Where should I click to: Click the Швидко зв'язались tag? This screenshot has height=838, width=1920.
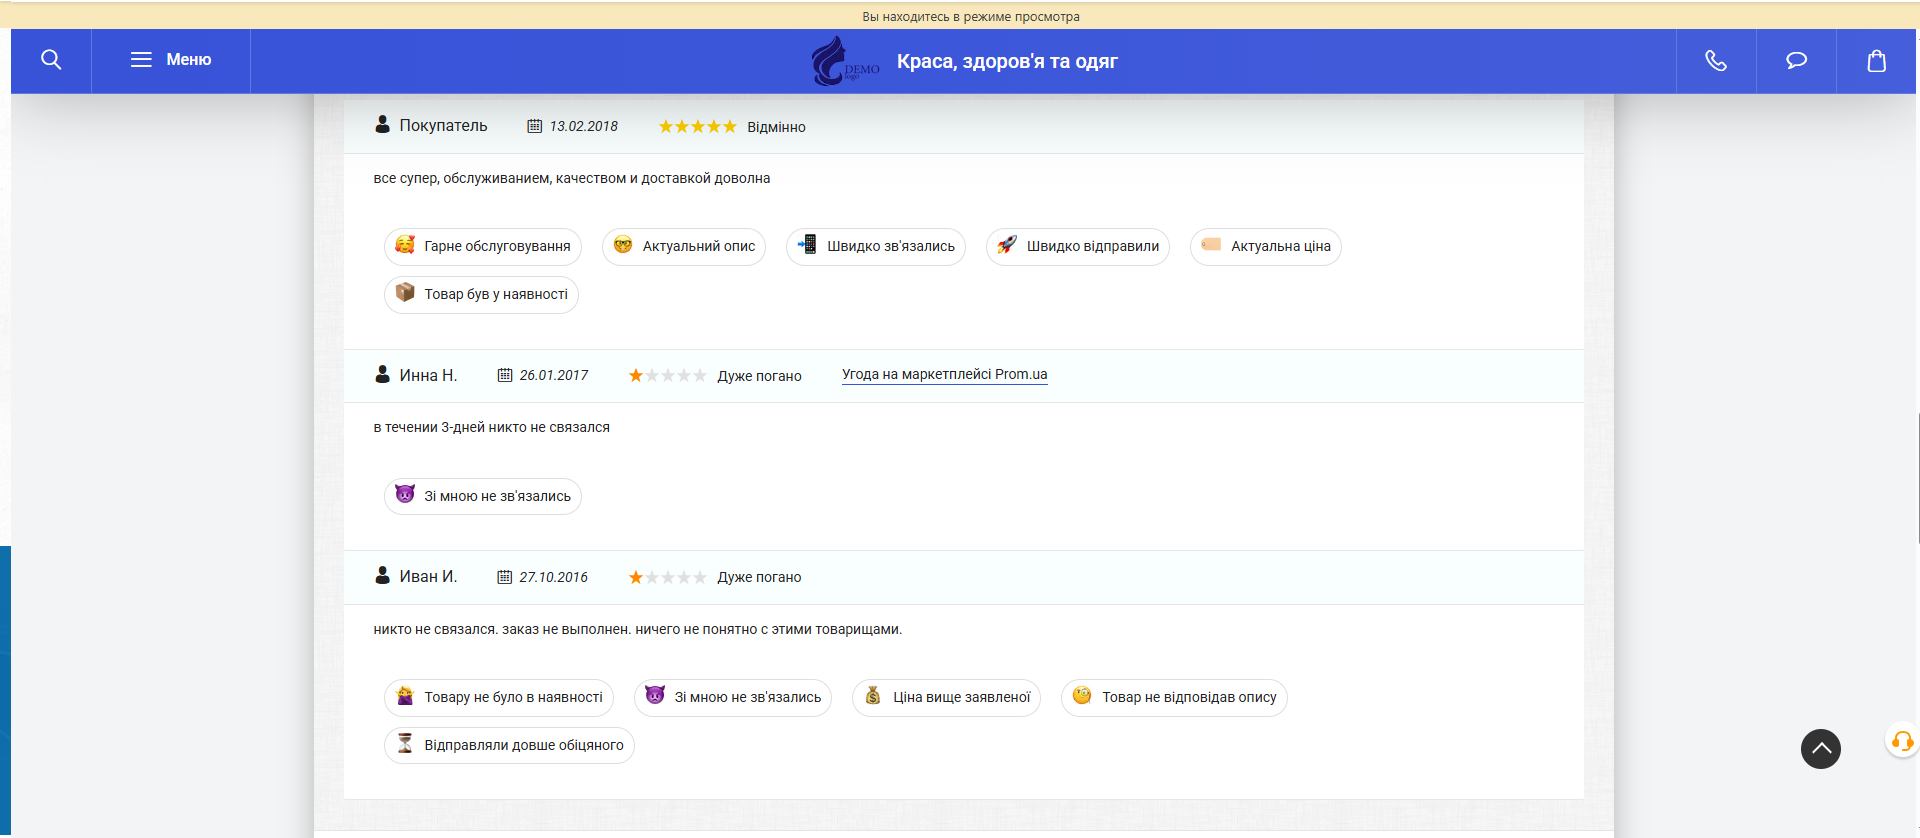[876, 246]
